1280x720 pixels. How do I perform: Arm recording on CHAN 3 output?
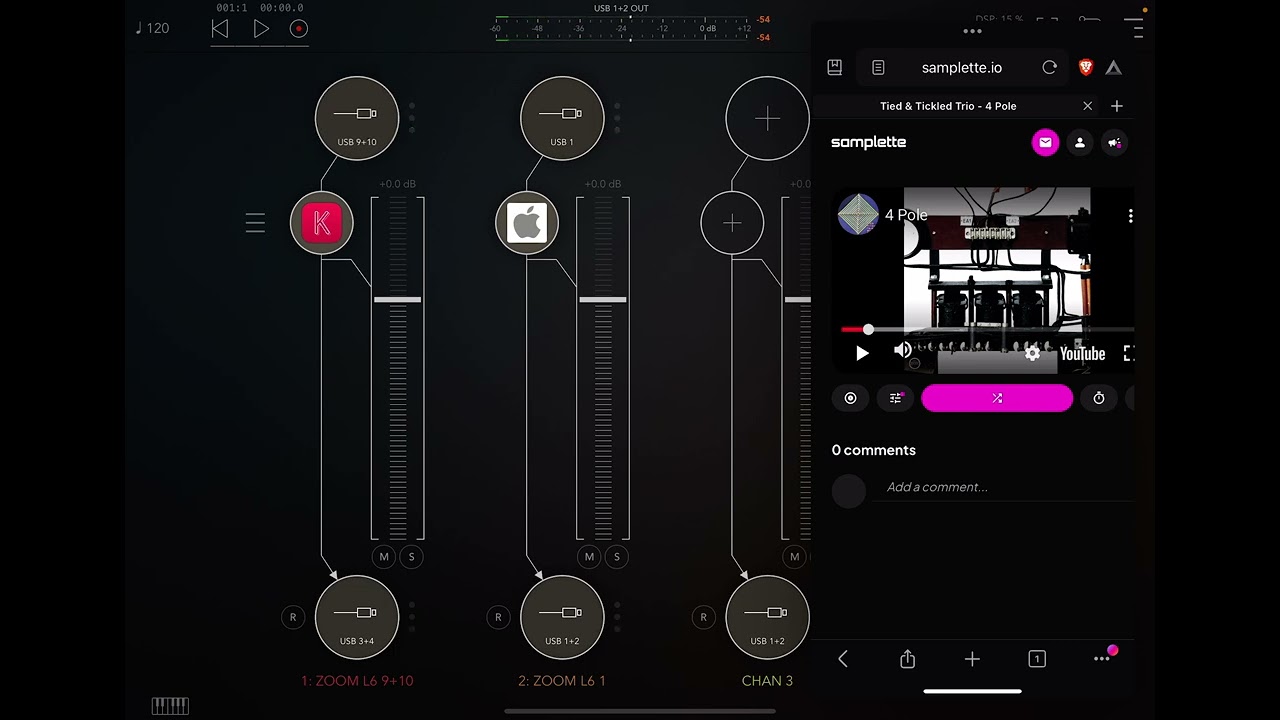[703, 617]
